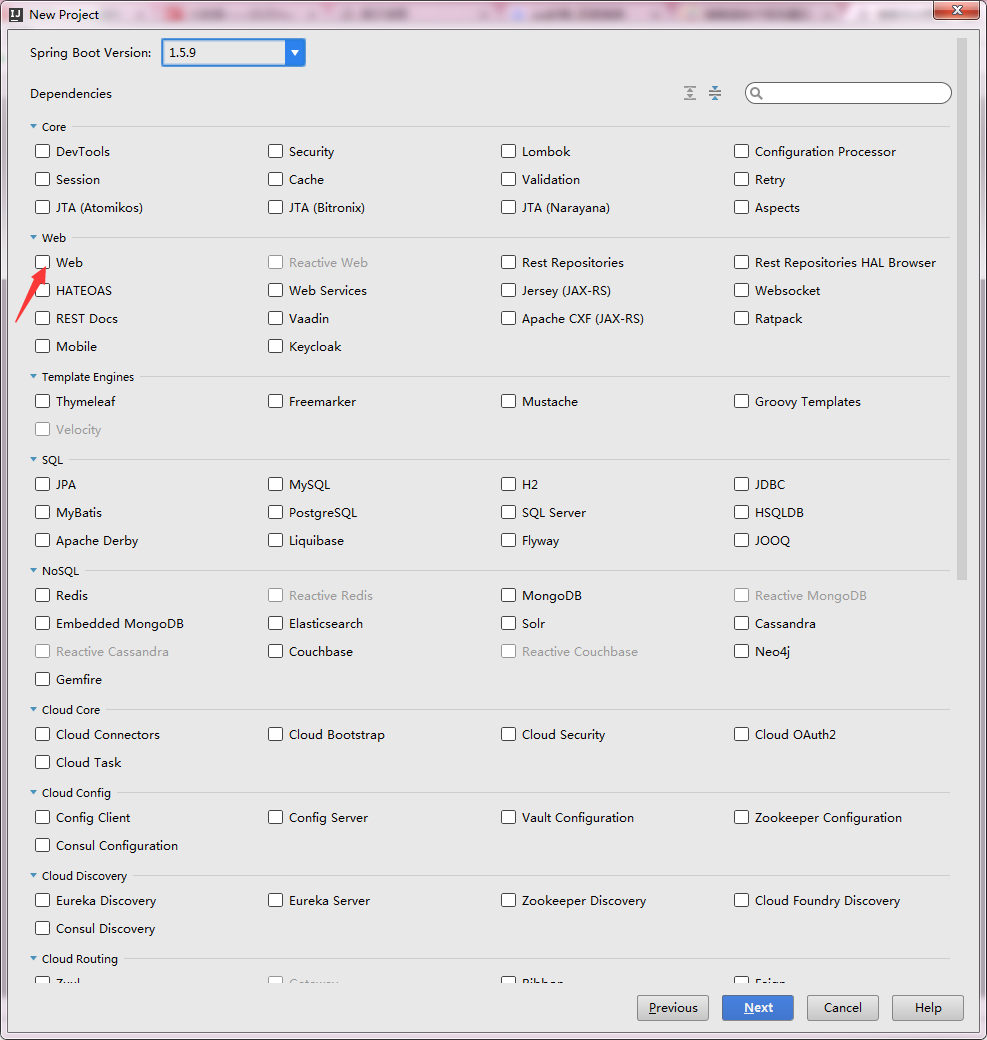Focus the dependency search field
The width and height of the screenshot is (987, 1040).
pos(848,94)
